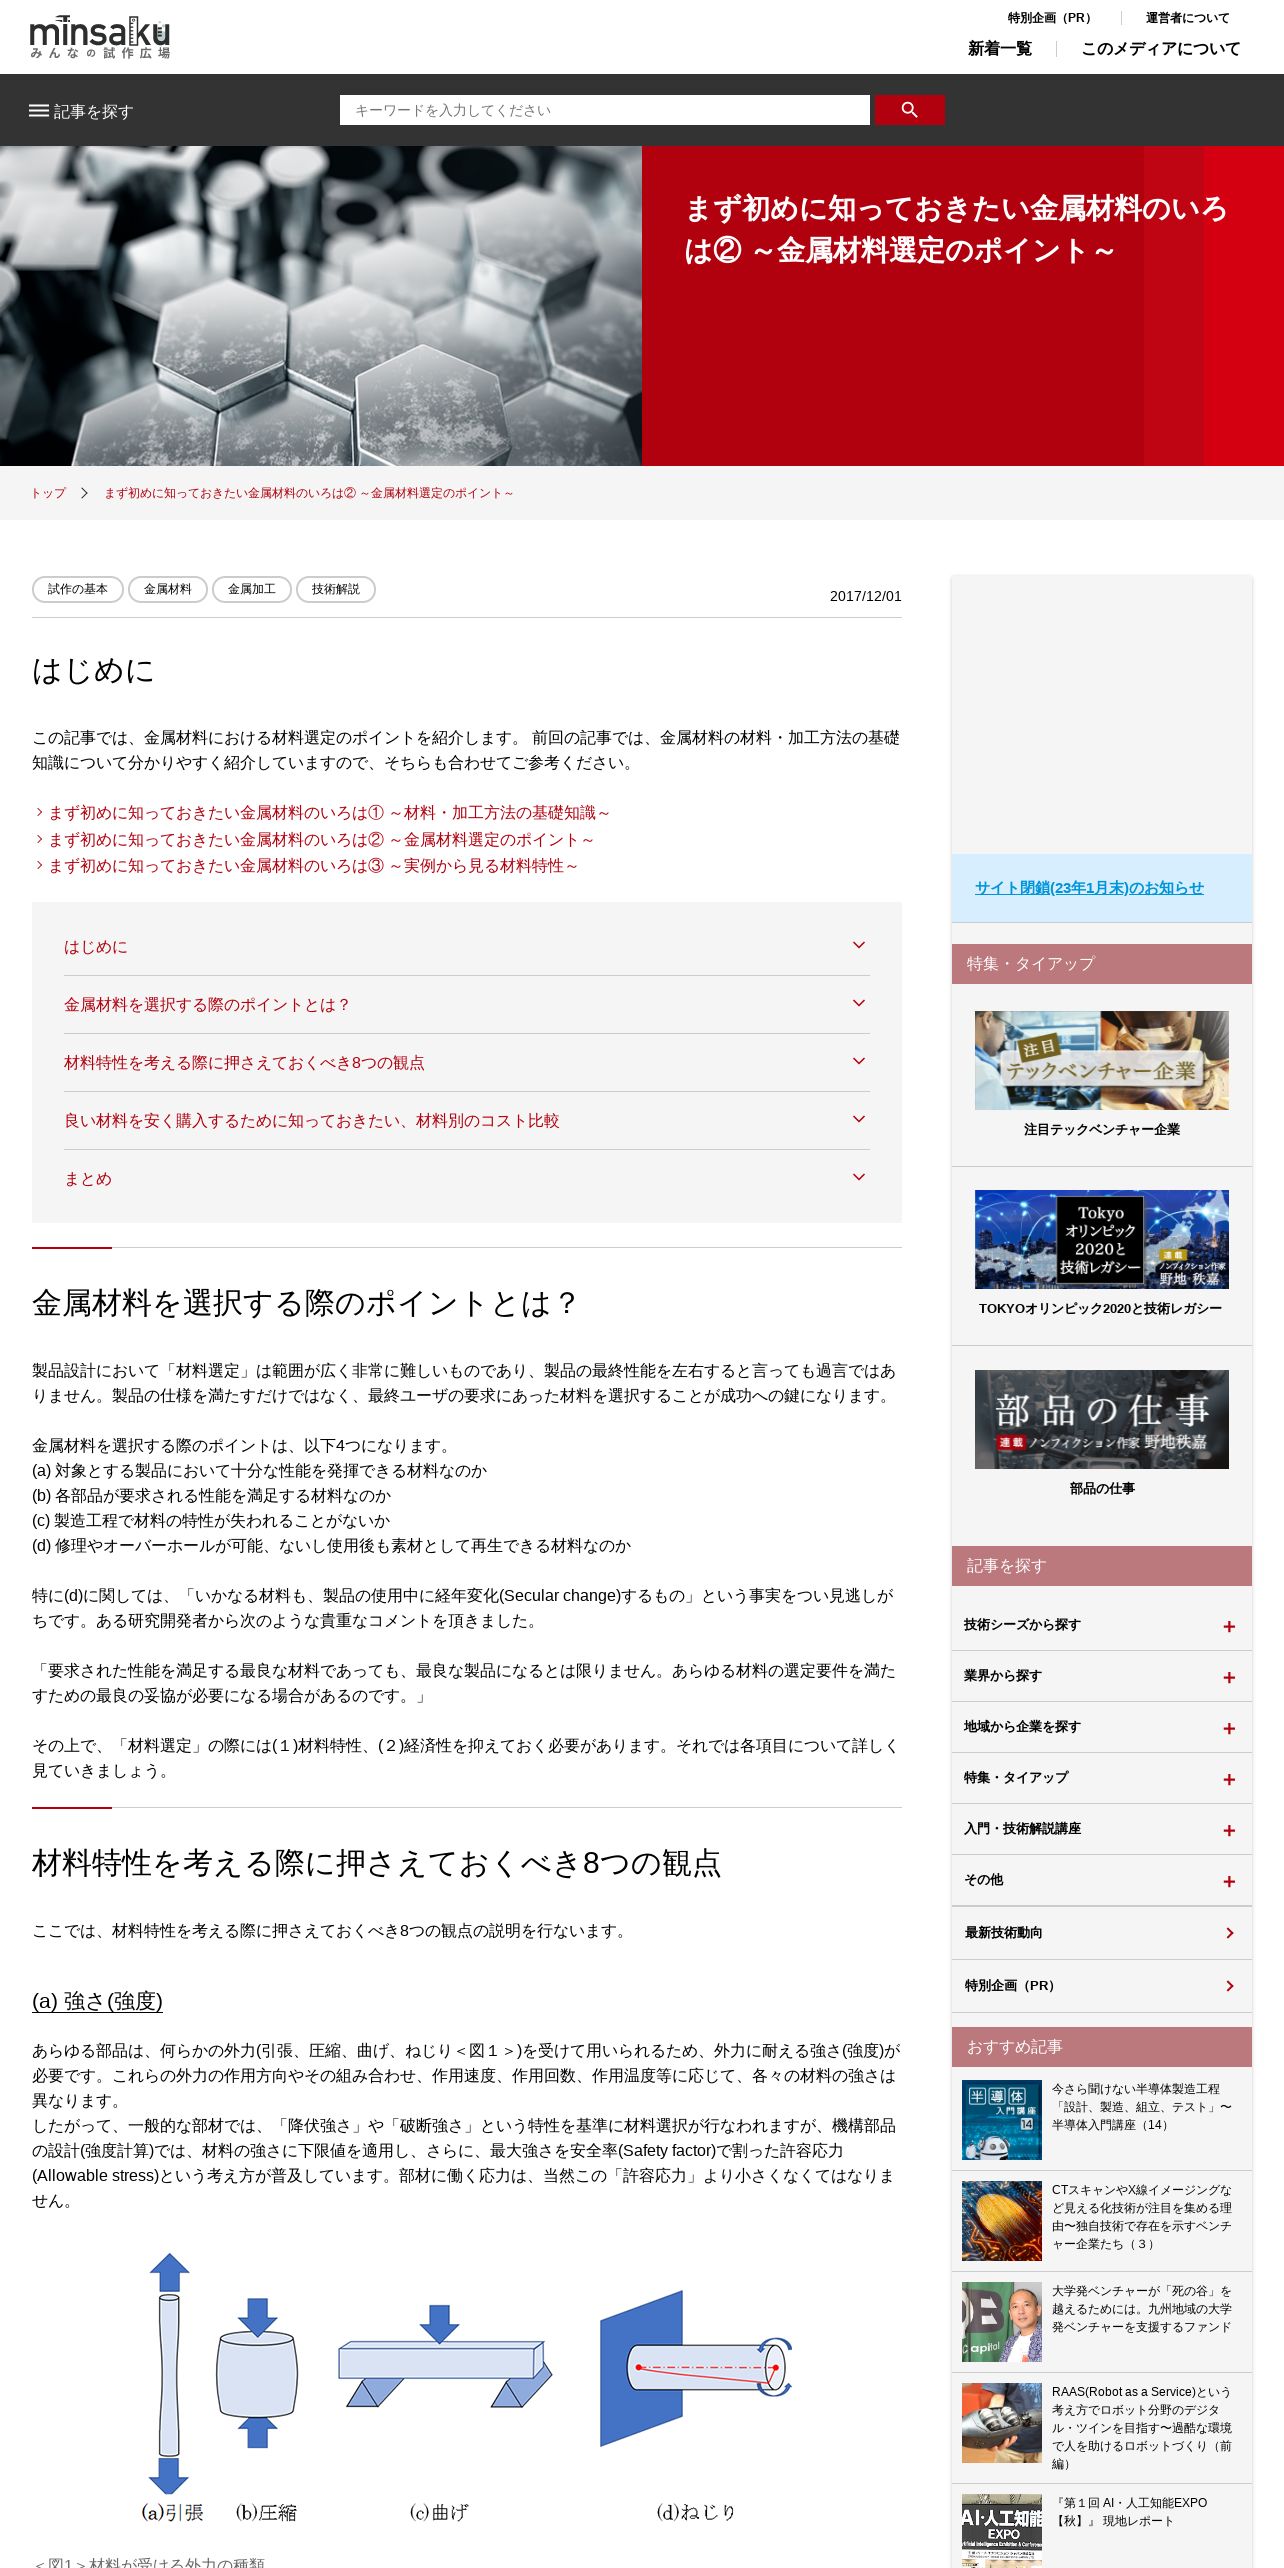Open RAAS robot article thumbnail
Image resolution: width=1284 pixels, height=2568 pixels.
(x=1002, y=2423)
